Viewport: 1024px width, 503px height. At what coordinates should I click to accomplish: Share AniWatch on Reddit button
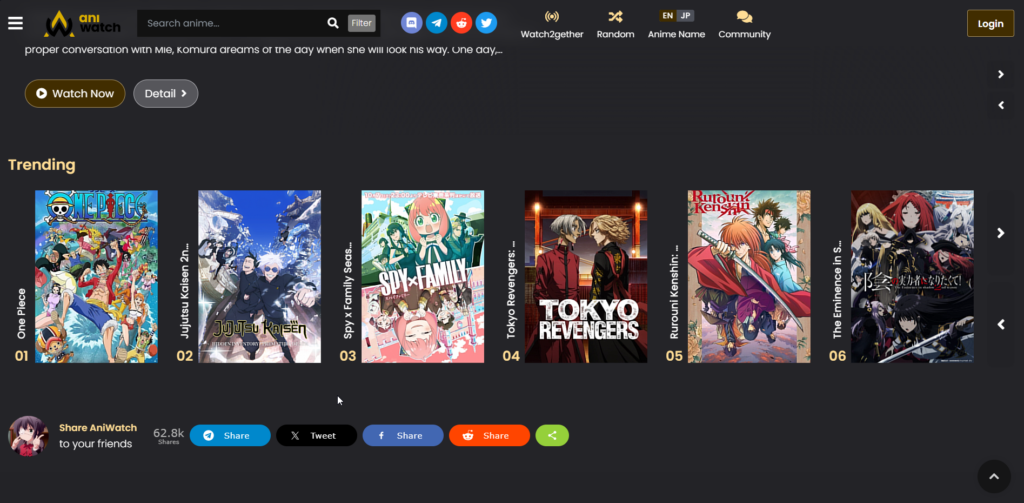489,436
